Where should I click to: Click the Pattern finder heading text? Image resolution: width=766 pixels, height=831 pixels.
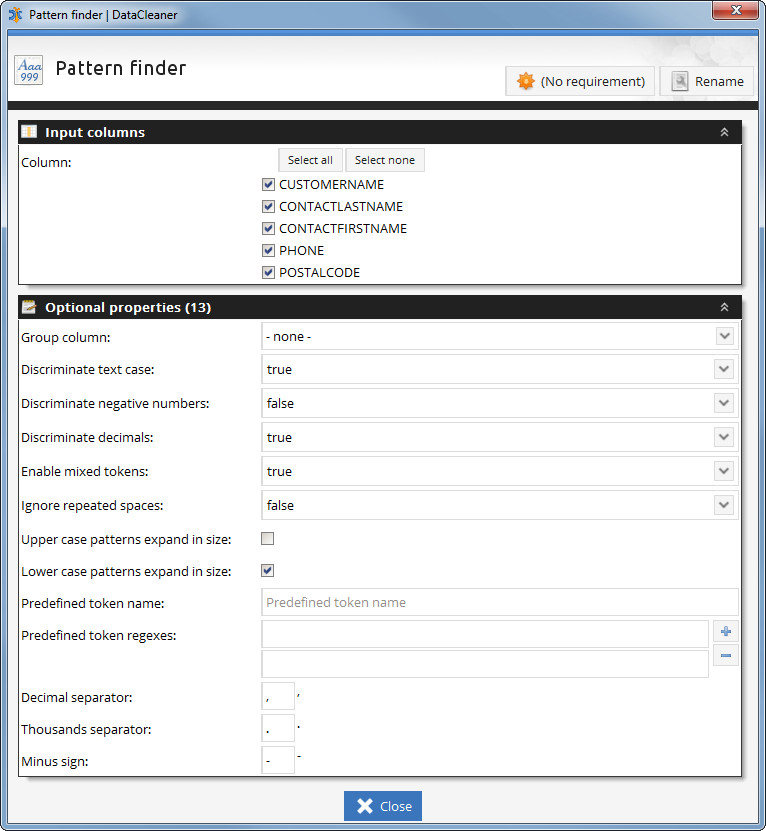[121, 68]
